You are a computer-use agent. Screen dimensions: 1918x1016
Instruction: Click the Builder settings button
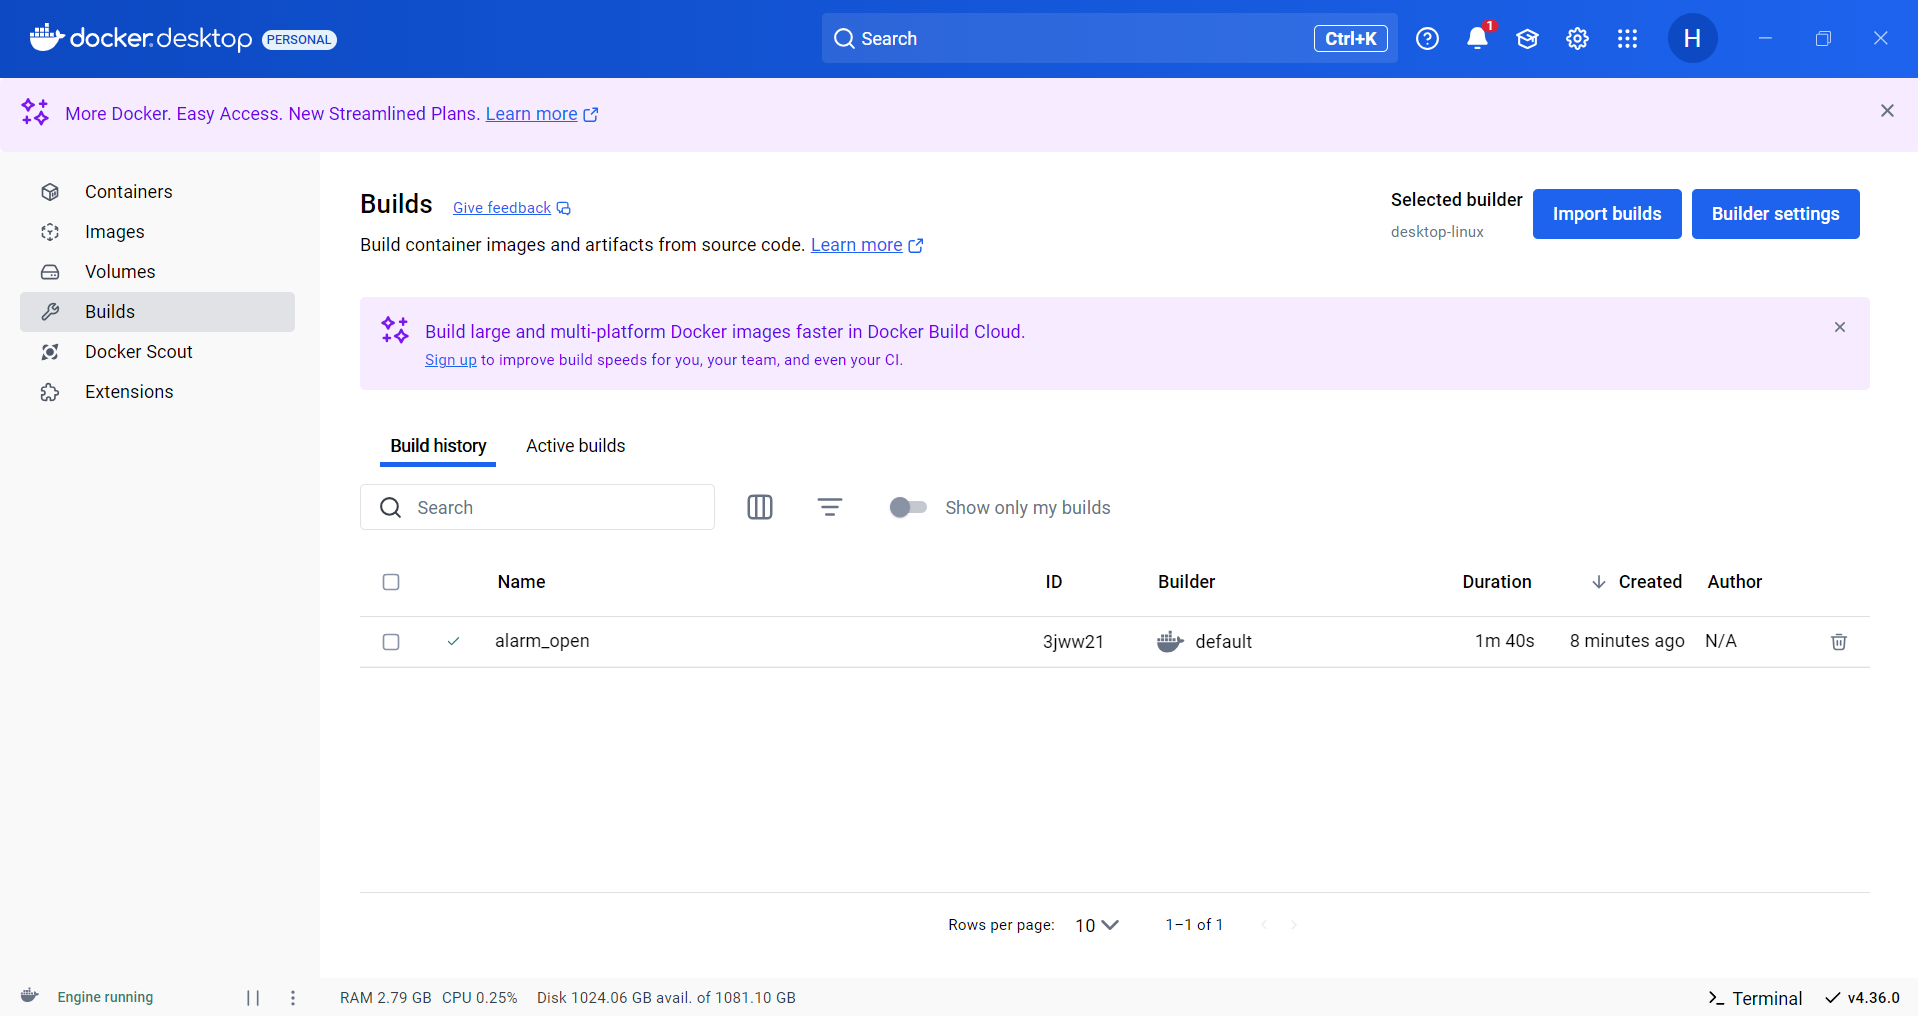[x=1775, y=214]
